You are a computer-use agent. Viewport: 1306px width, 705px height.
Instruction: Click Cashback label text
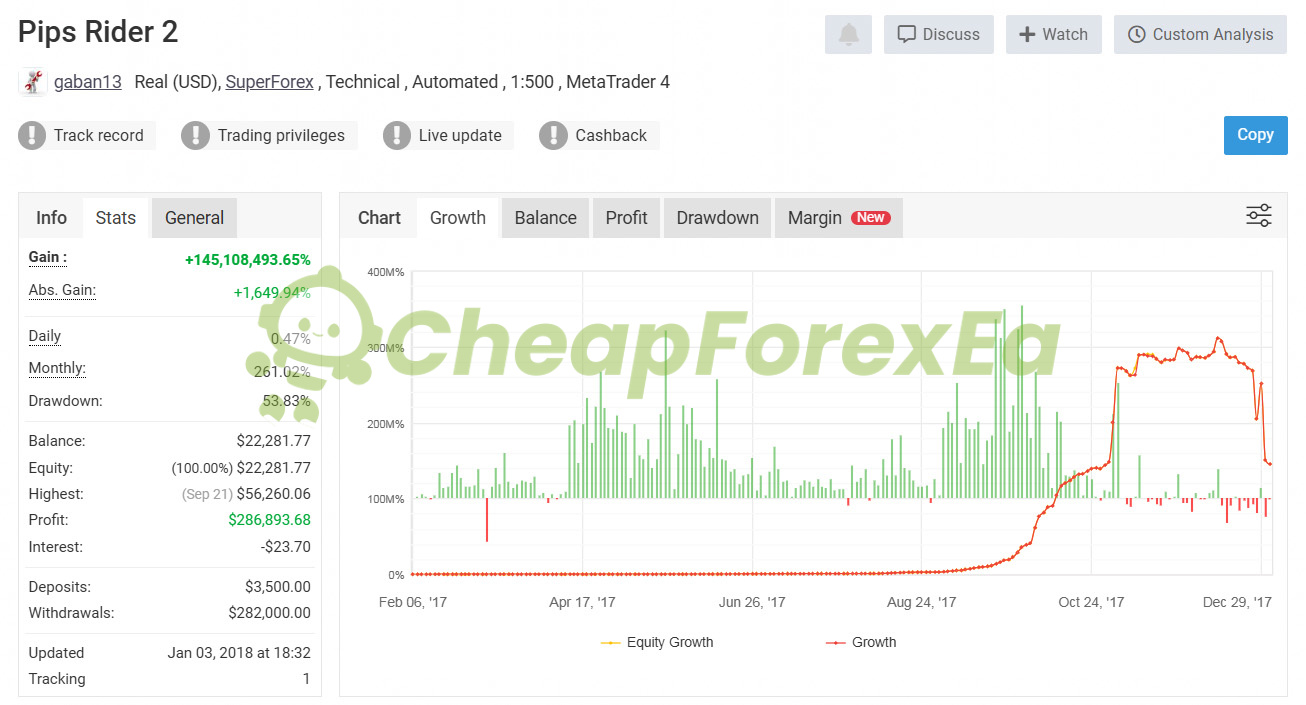pos(611,135)
